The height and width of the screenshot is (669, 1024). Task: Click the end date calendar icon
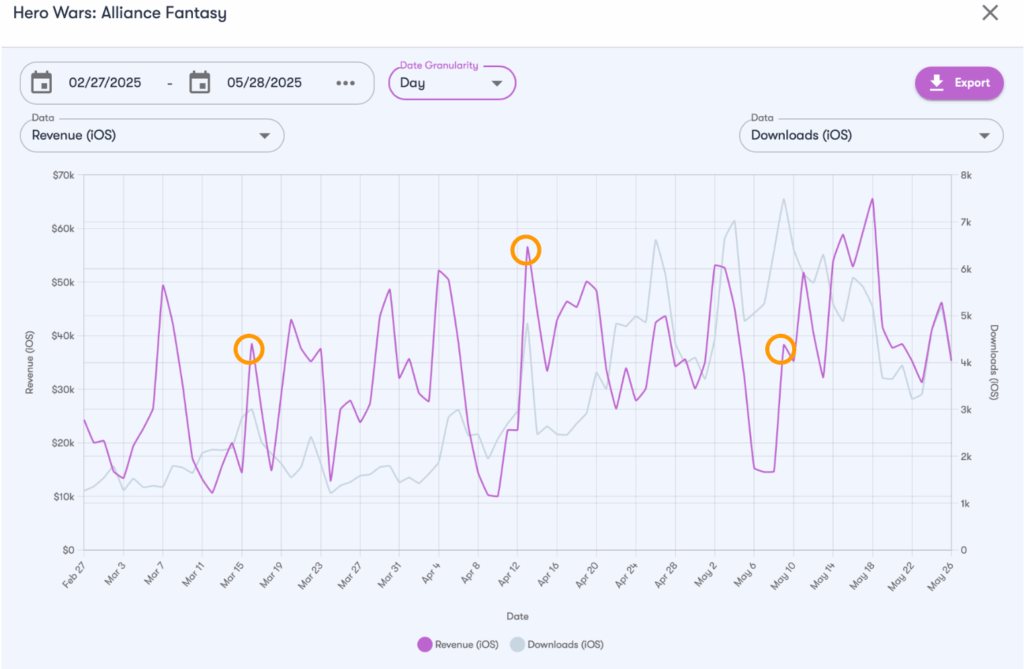[x=200, y=82]
